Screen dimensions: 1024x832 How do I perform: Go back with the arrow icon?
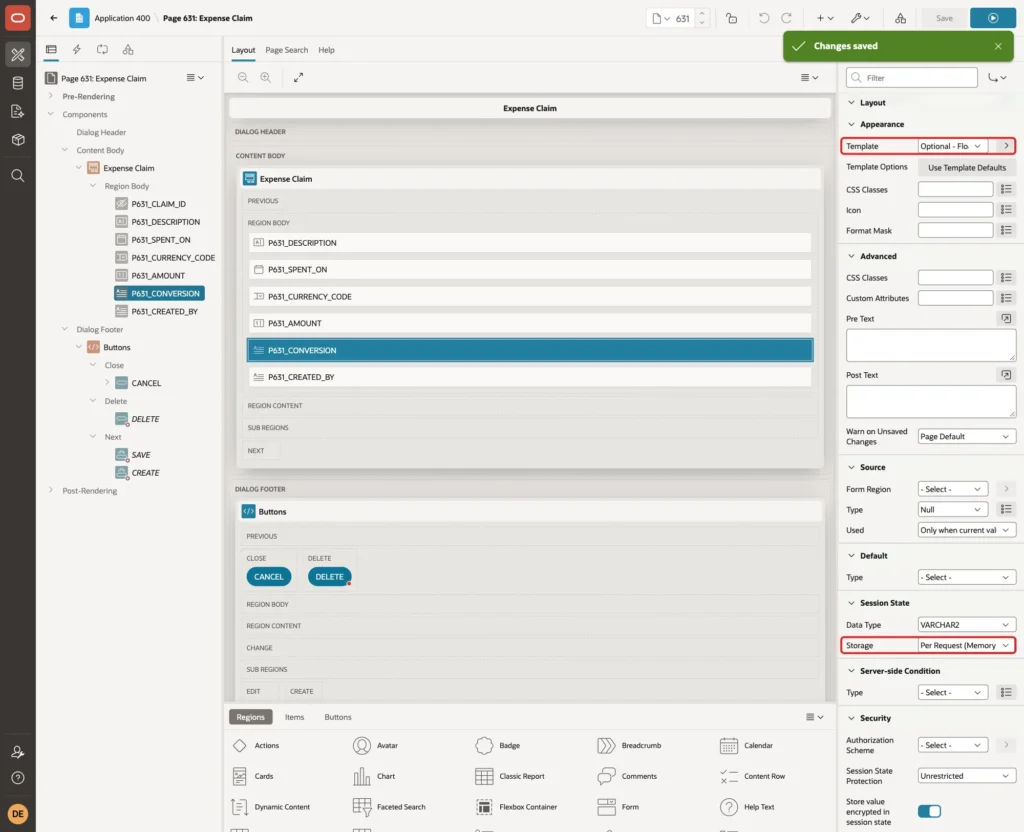[x=54, y=18]
